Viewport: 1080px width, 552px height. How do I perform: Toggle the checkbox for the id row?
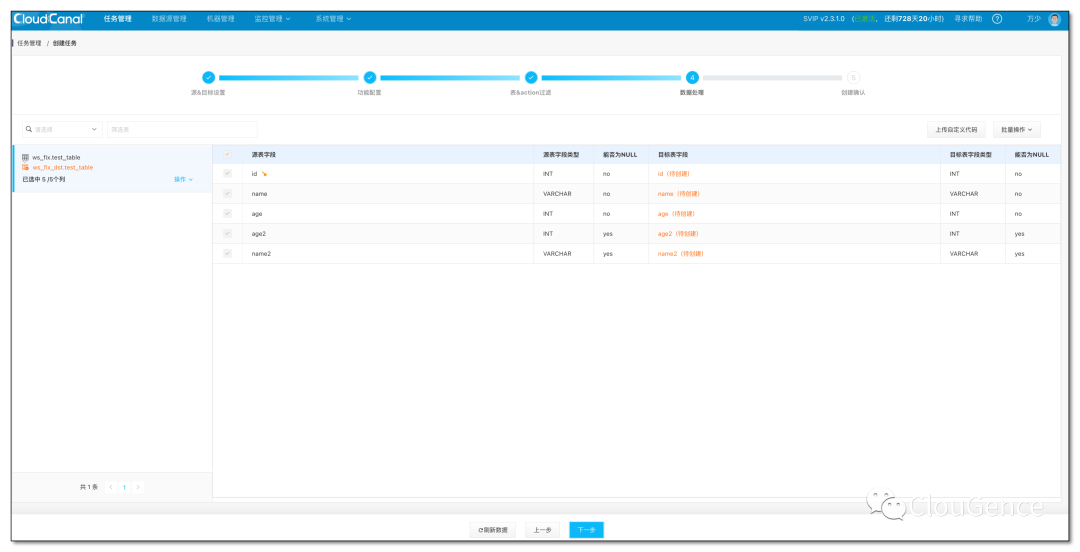[227, 174]
